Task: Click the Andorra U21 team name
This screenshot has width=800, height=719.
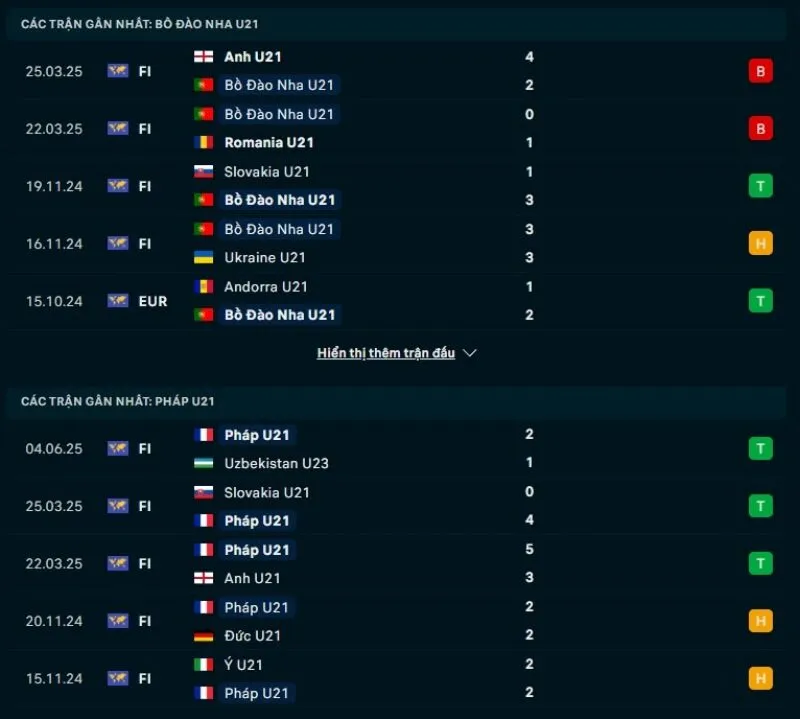Action: click(265, 287)
